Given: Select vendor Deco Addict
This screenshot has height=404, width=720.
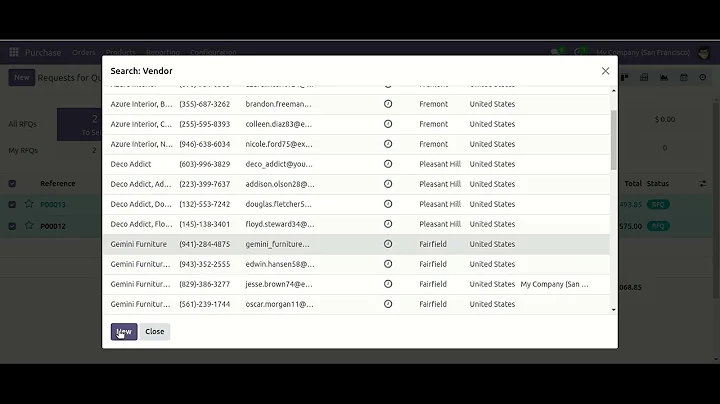Looking at the screenshot, I should [x=131, y=164].
